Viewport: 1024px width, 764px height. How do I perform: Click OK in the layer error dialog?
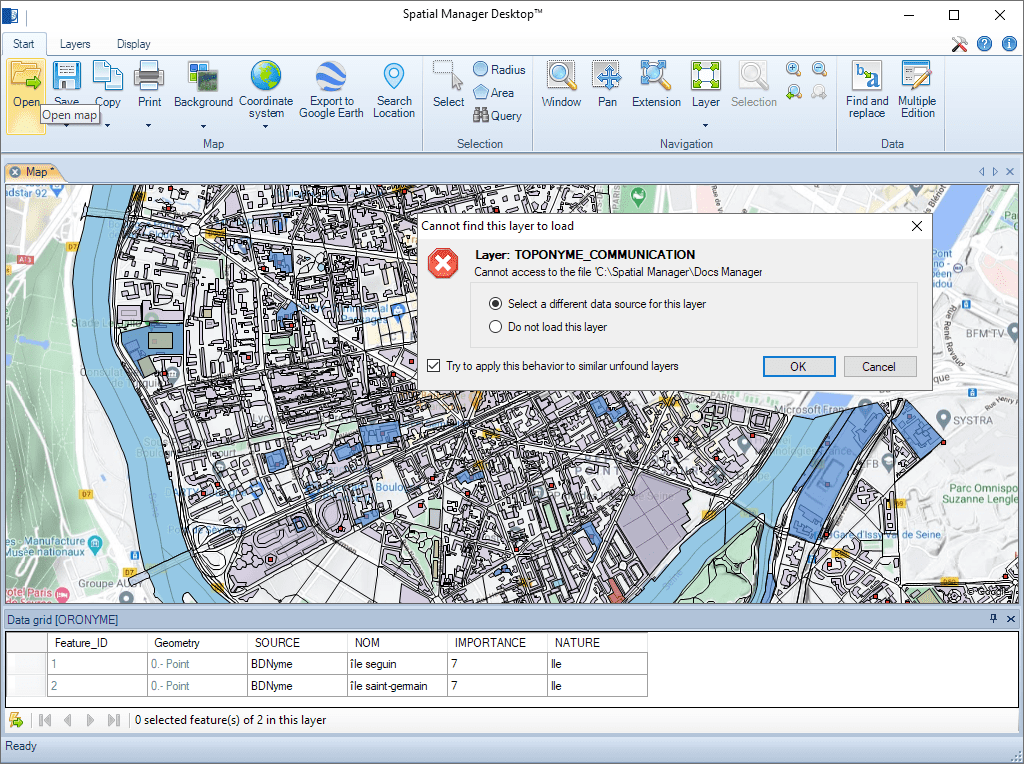(x=799, y=366)
